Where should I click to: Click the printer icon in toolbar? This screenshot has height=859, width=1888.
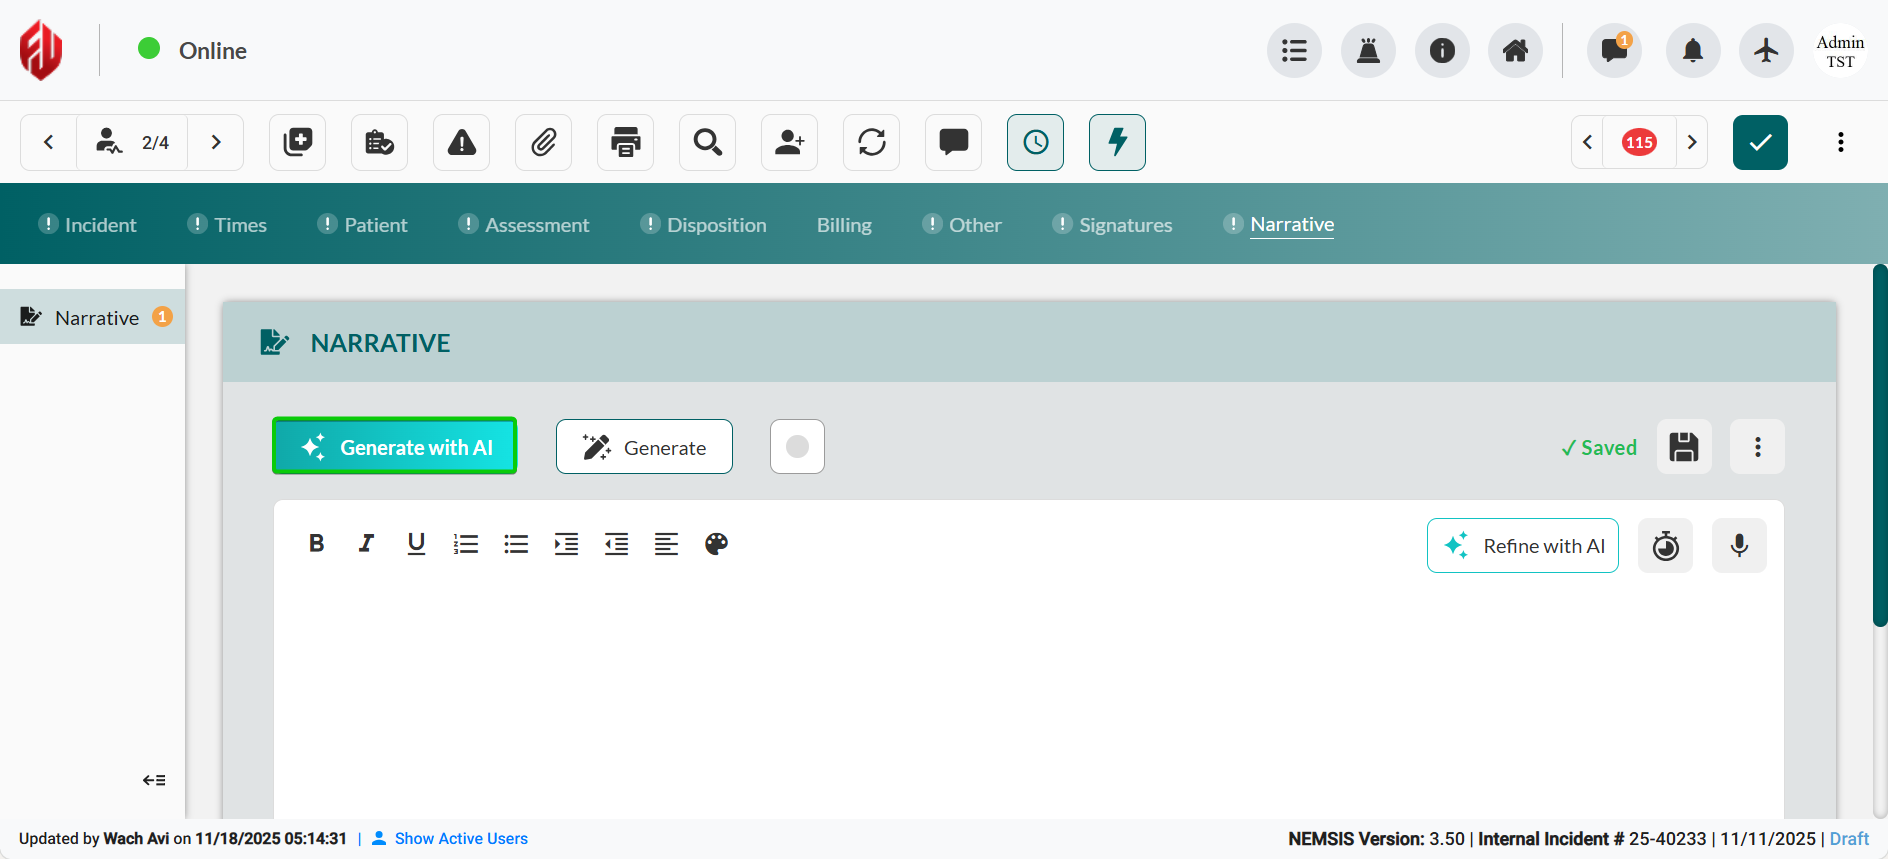(625, 142)
